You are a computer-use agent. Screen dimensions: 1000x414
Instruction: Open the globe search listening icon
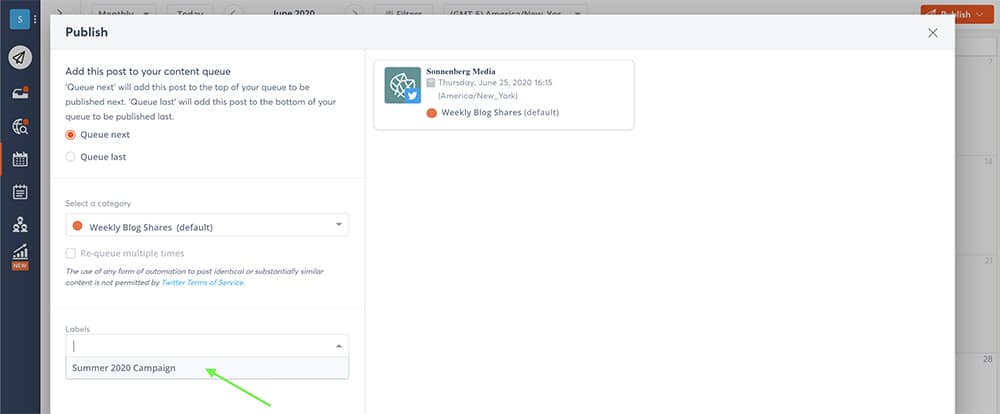(x=20, y=126)
